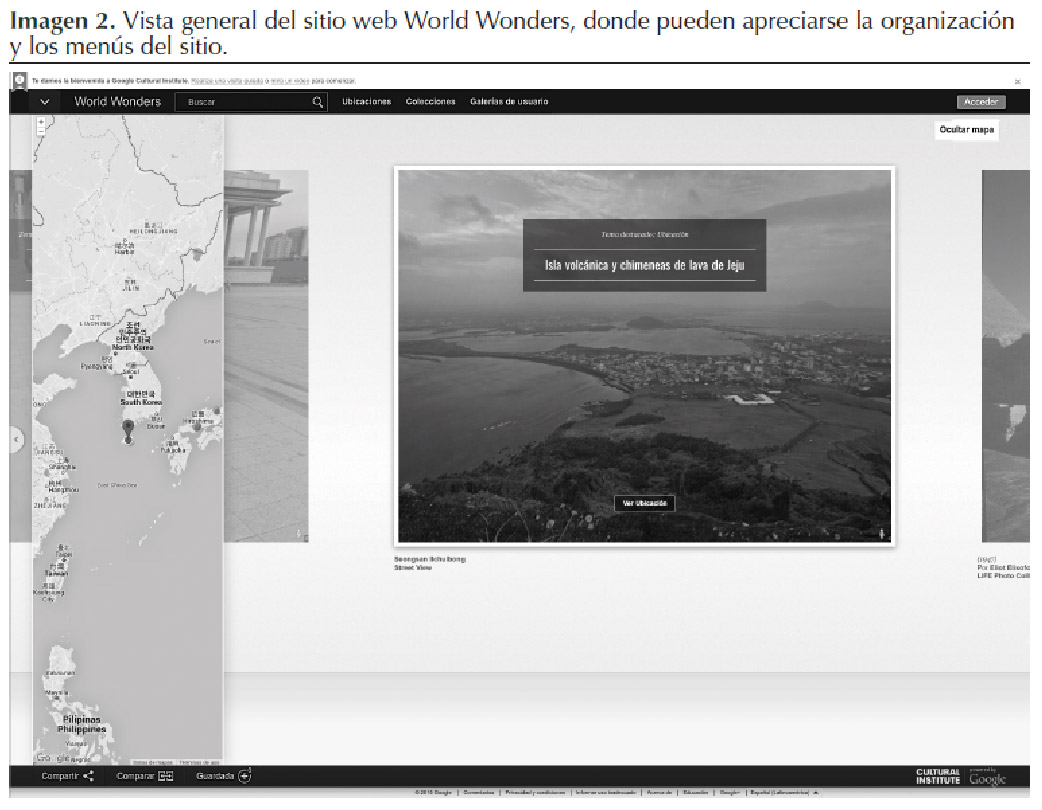
Task: Click the Guardada saved items icon
Action: tap(245, 776)
